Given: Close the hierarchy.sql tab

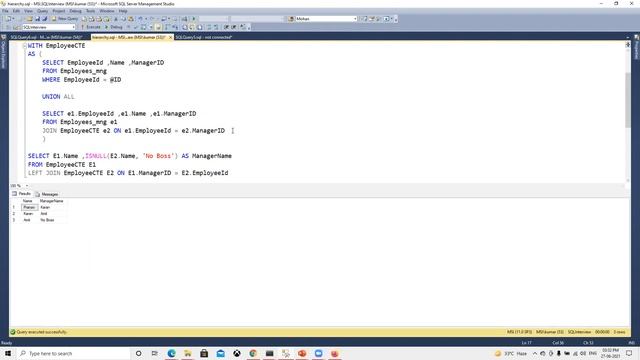Looking at the screenshot, I should [x=170, y=37].
